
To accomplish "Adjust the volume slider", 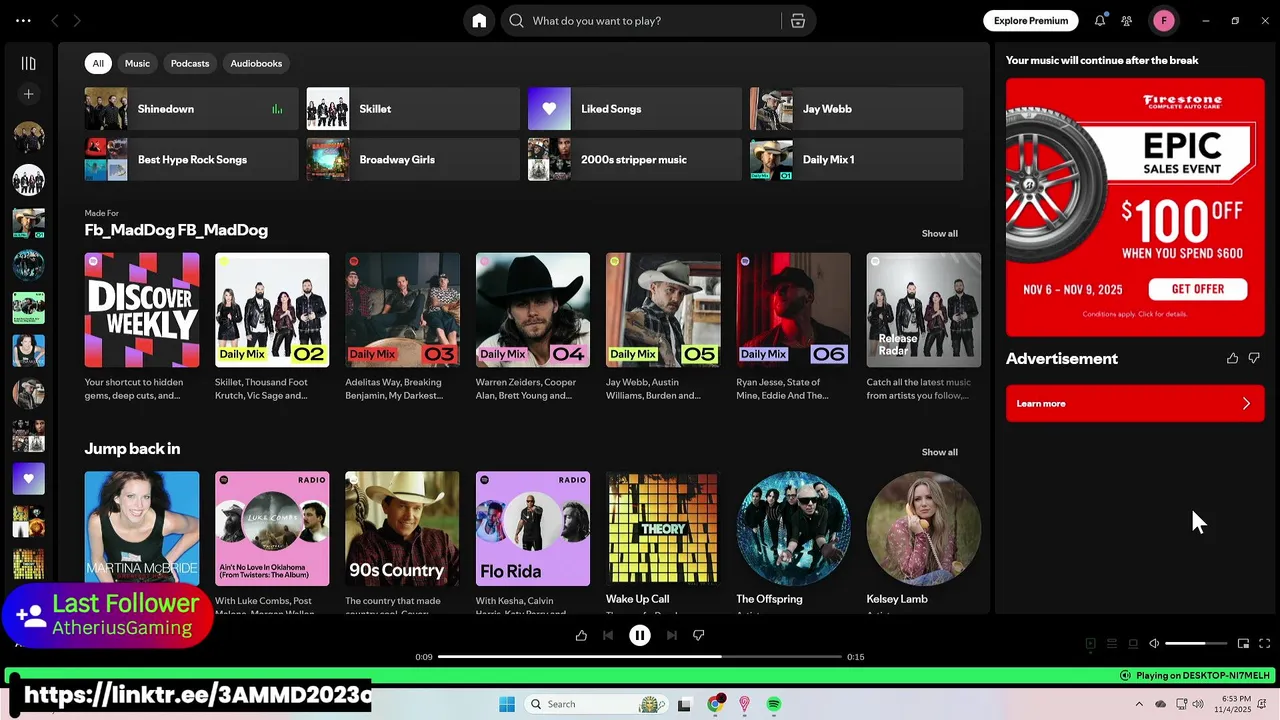I will click(x=1196, y=644).
